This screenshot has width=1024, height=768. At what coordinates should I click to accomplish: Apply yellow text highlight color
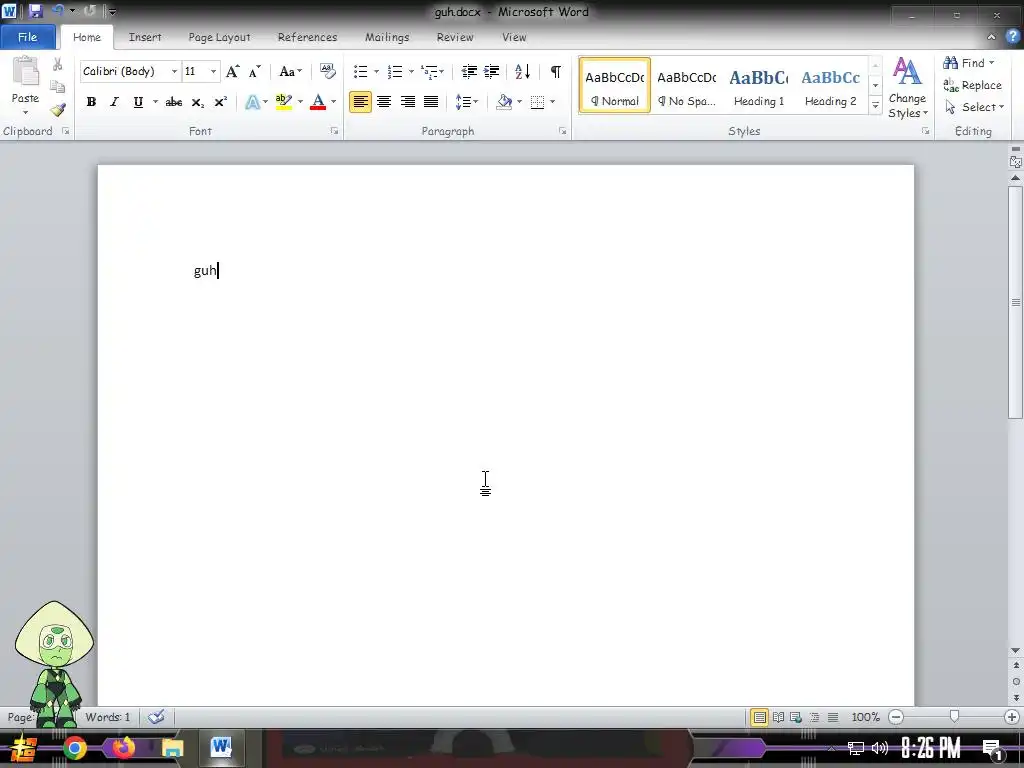tap(284, 102)
